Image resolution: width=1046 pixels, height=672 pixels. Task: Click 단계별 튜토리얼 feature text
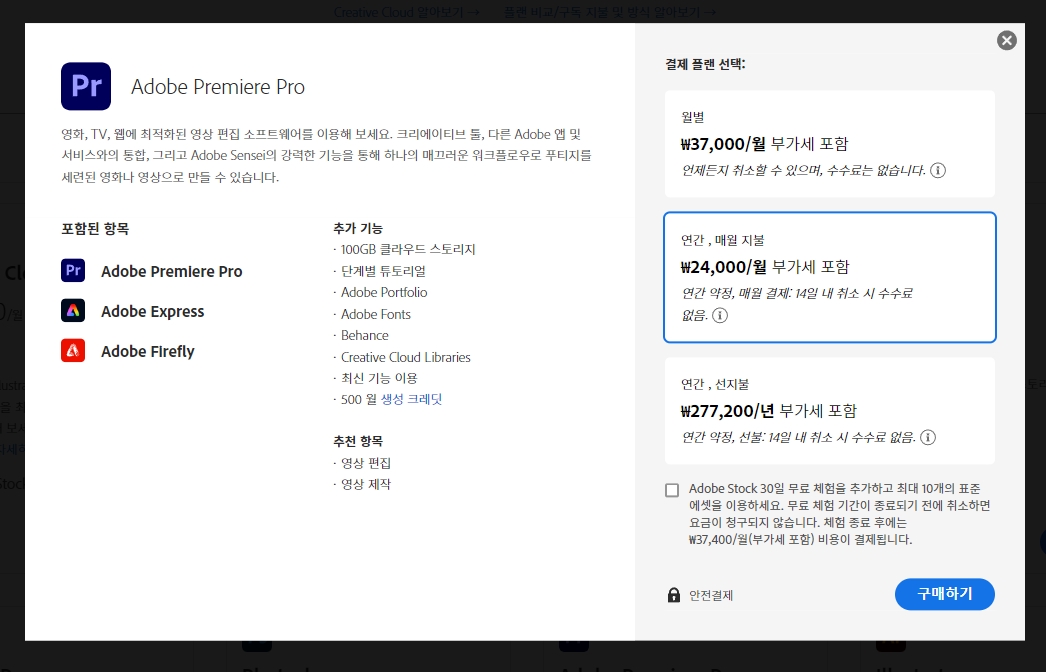pyautogui.click(x=383, y=271)
